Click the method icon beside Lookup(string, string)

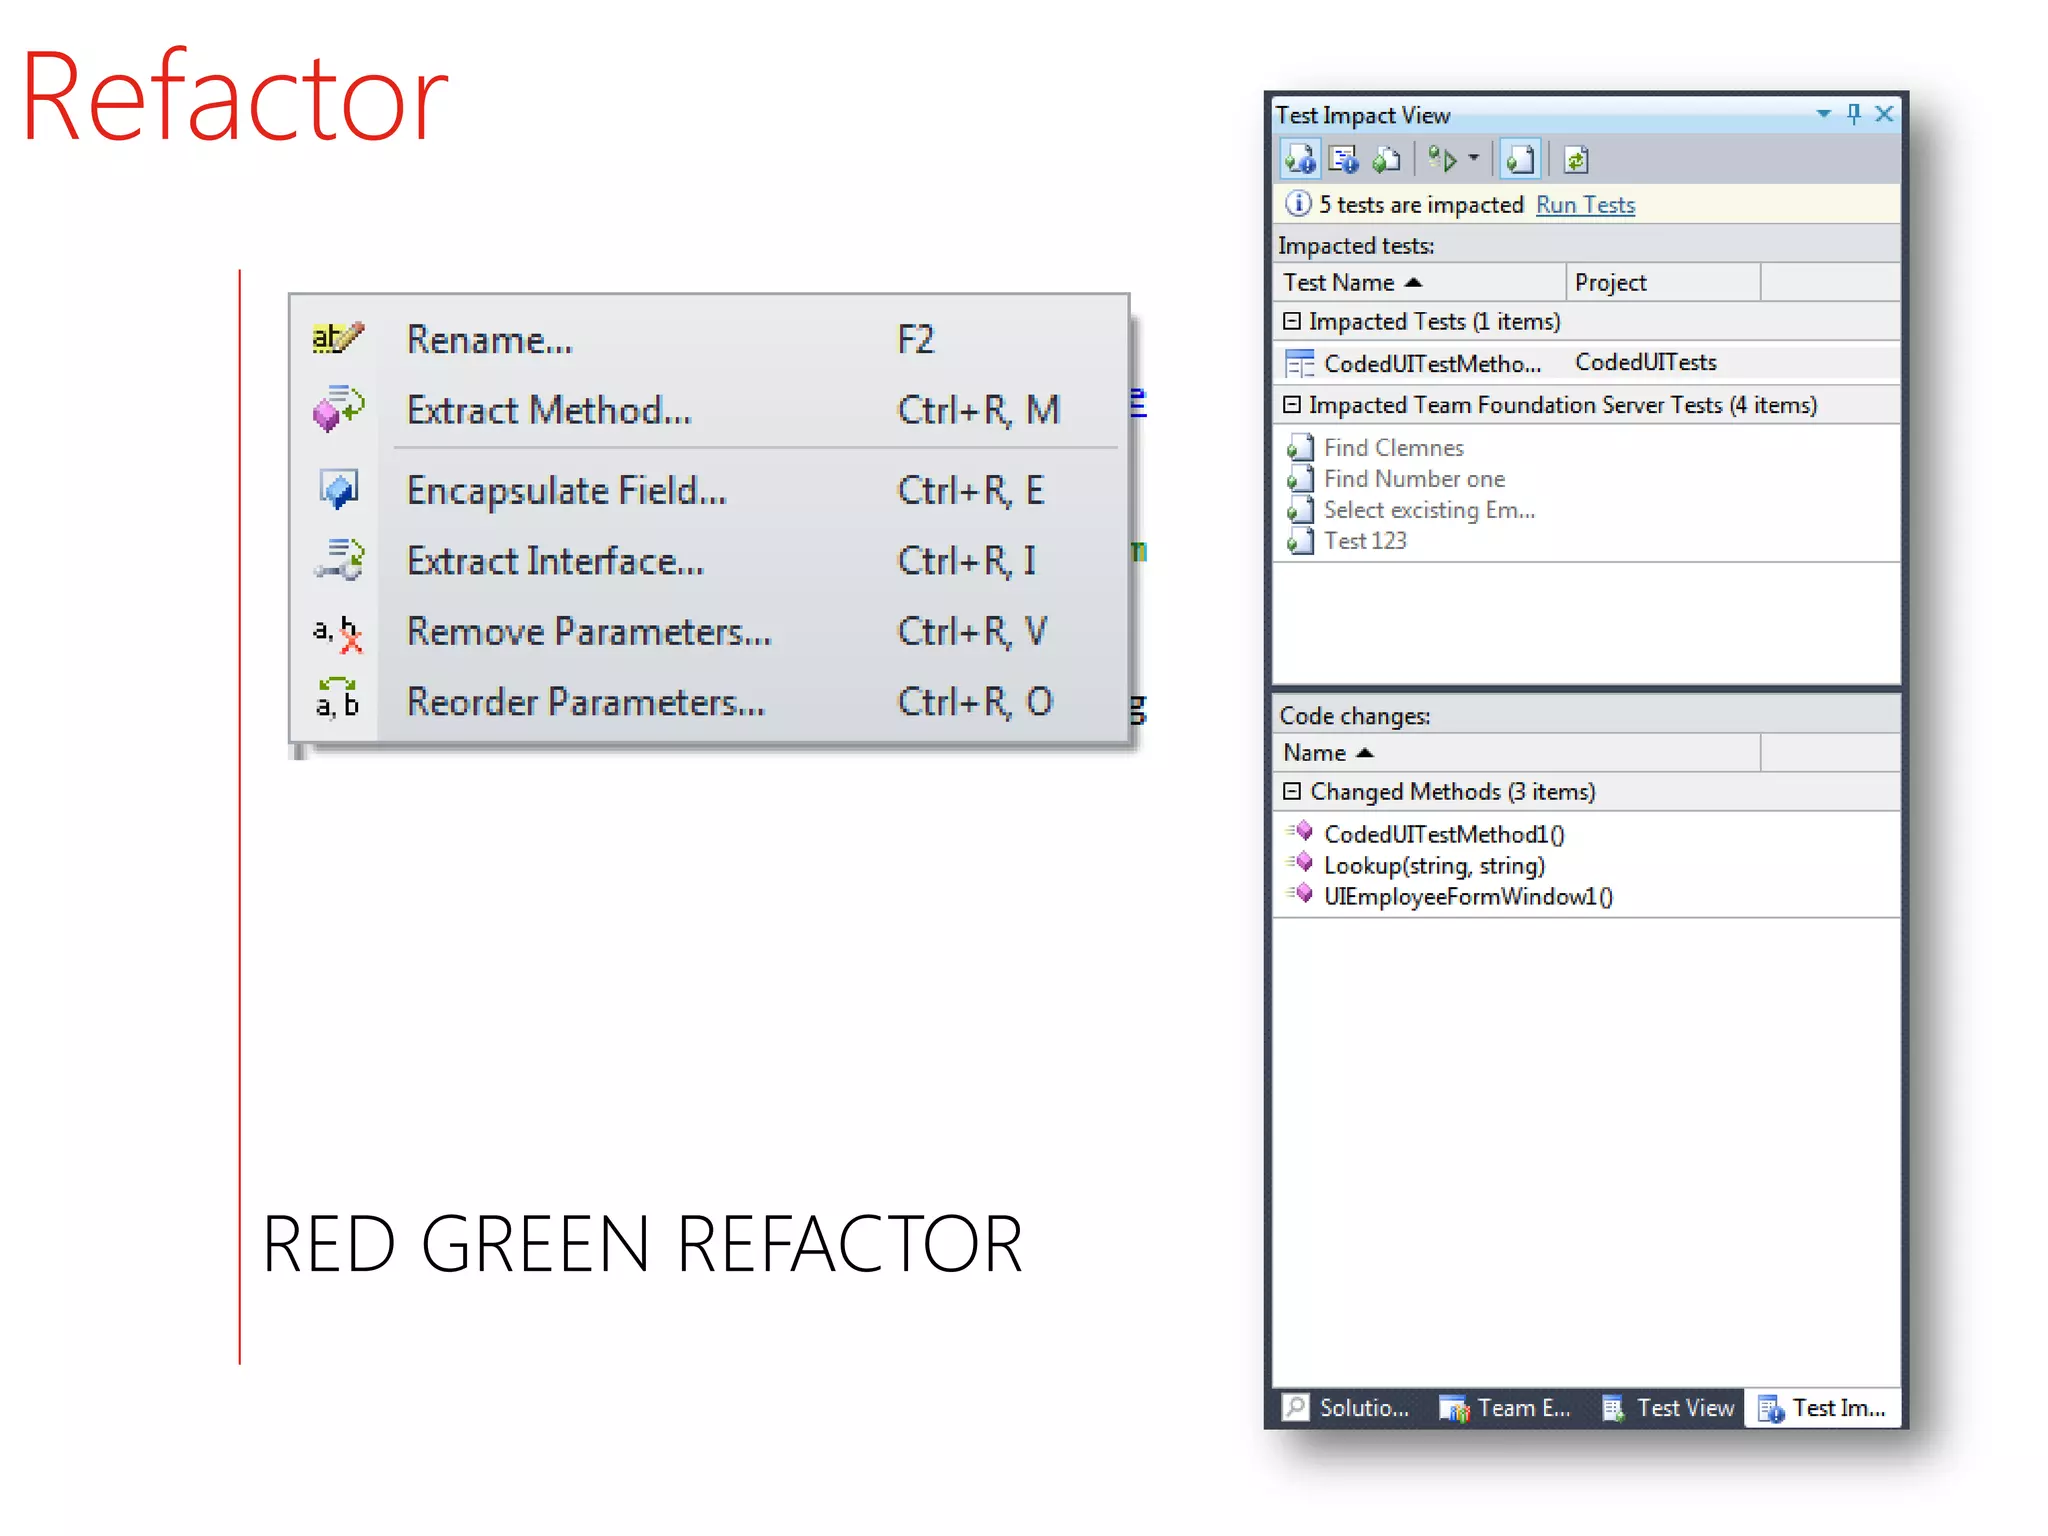click(x=1300, y=862)
